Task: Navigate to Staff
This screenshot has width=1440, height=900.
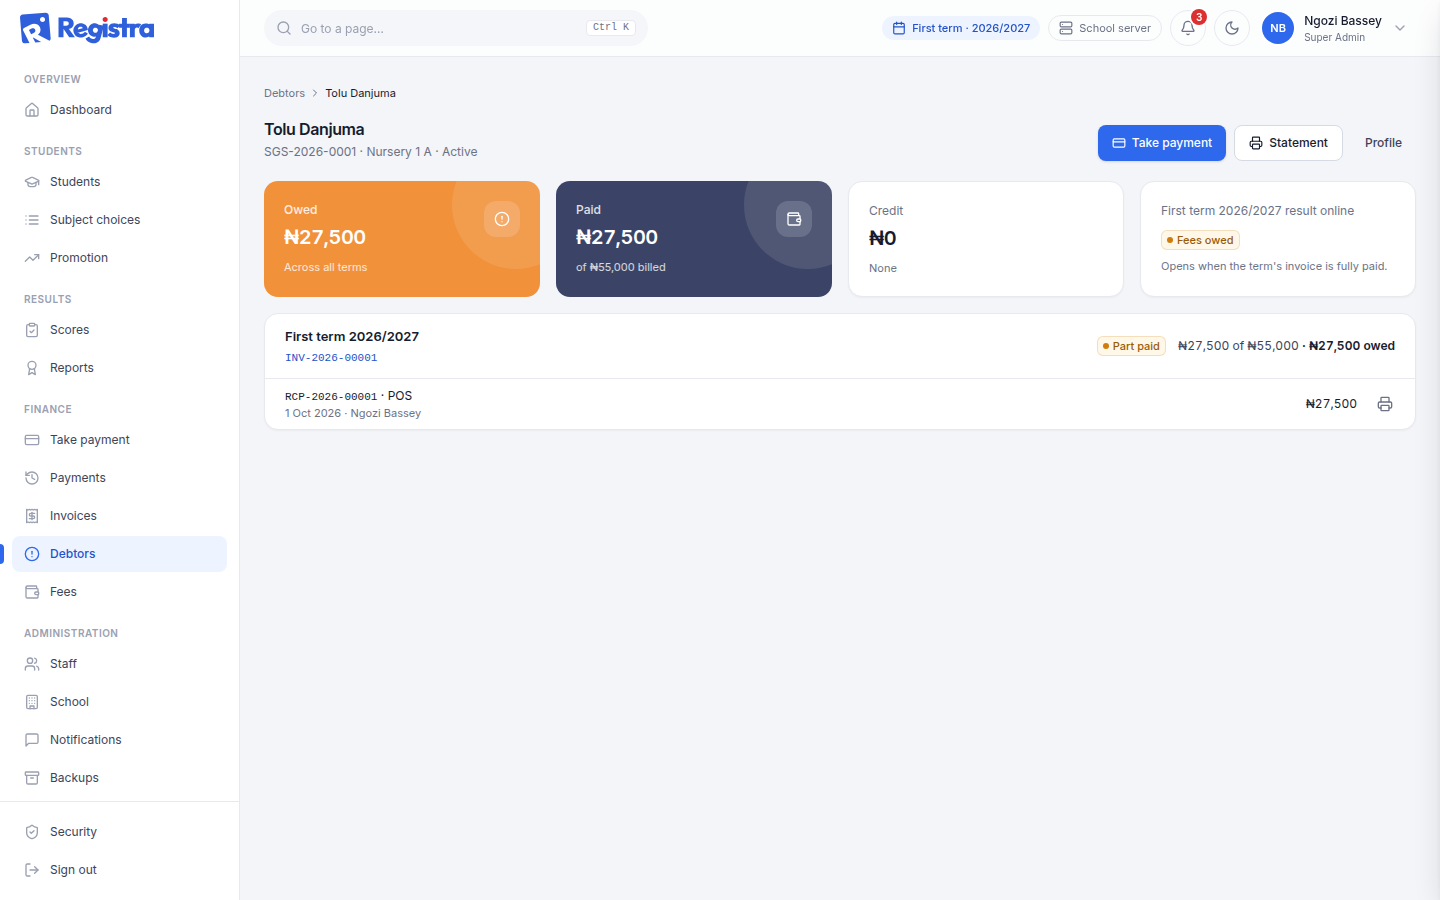Action: (120, 664)
